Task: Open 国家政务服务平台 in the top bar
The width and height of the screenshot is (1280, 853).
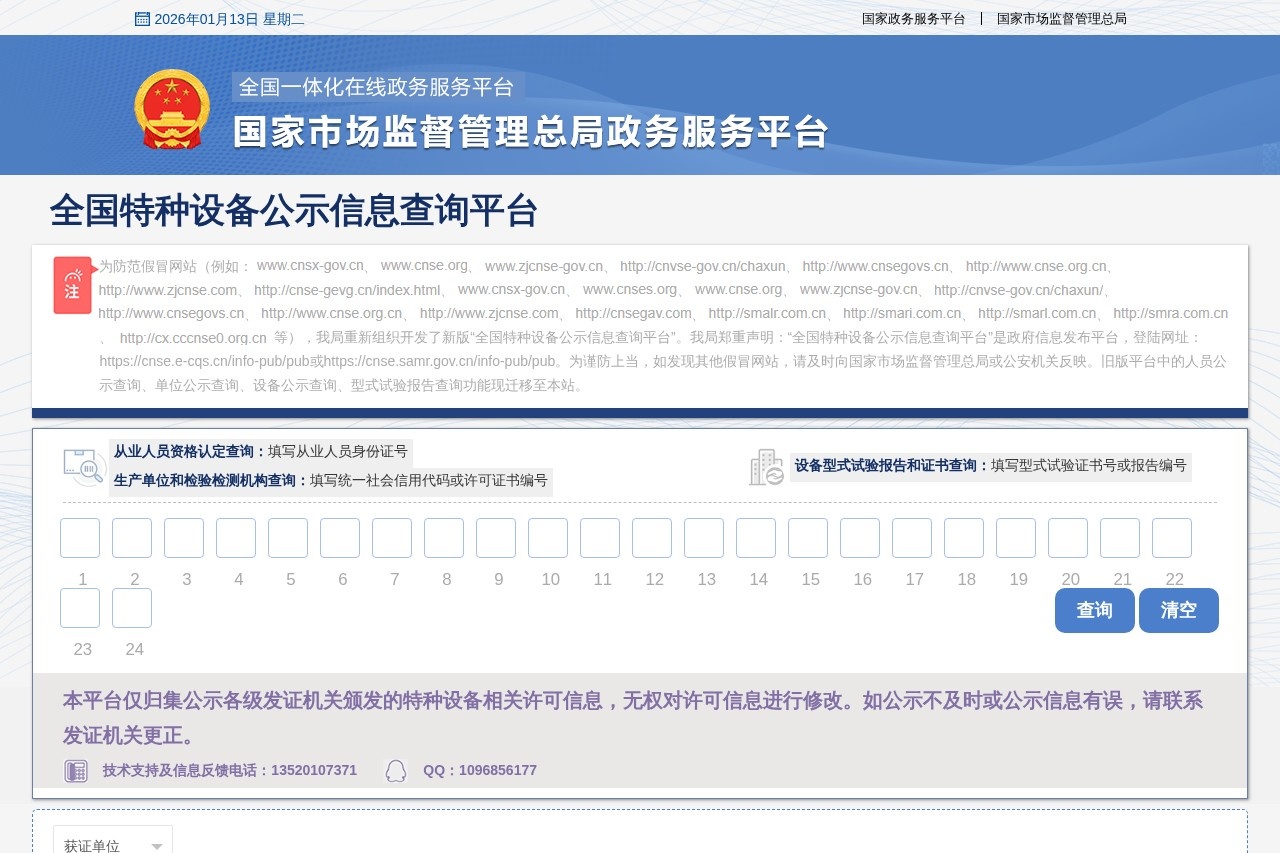Action: coord(913,17)
